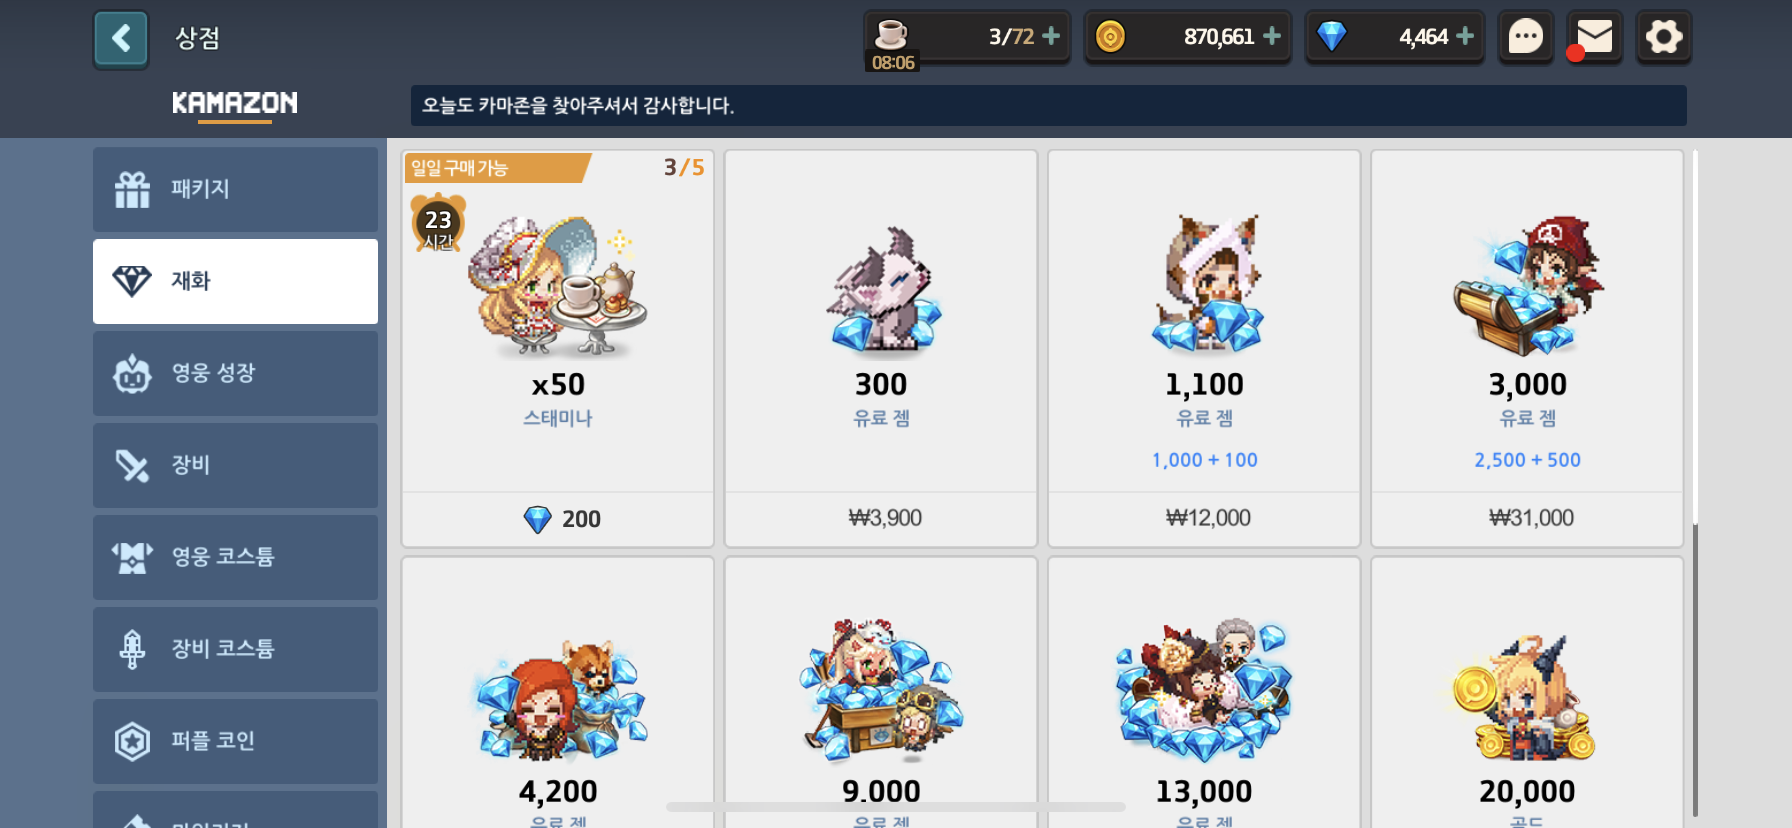This screenshot has width=1792, height=828.
Task: Purchase 1,100 유료 젬 for ₩12,000
Action: (1204, 349)
